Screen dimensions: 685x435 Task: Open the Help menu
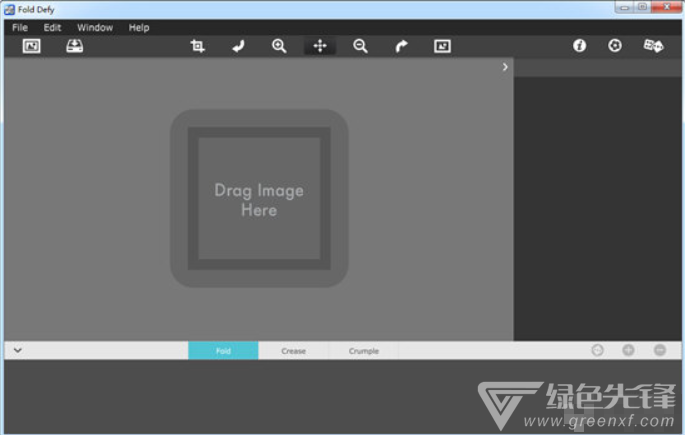(x=139, y=28)
